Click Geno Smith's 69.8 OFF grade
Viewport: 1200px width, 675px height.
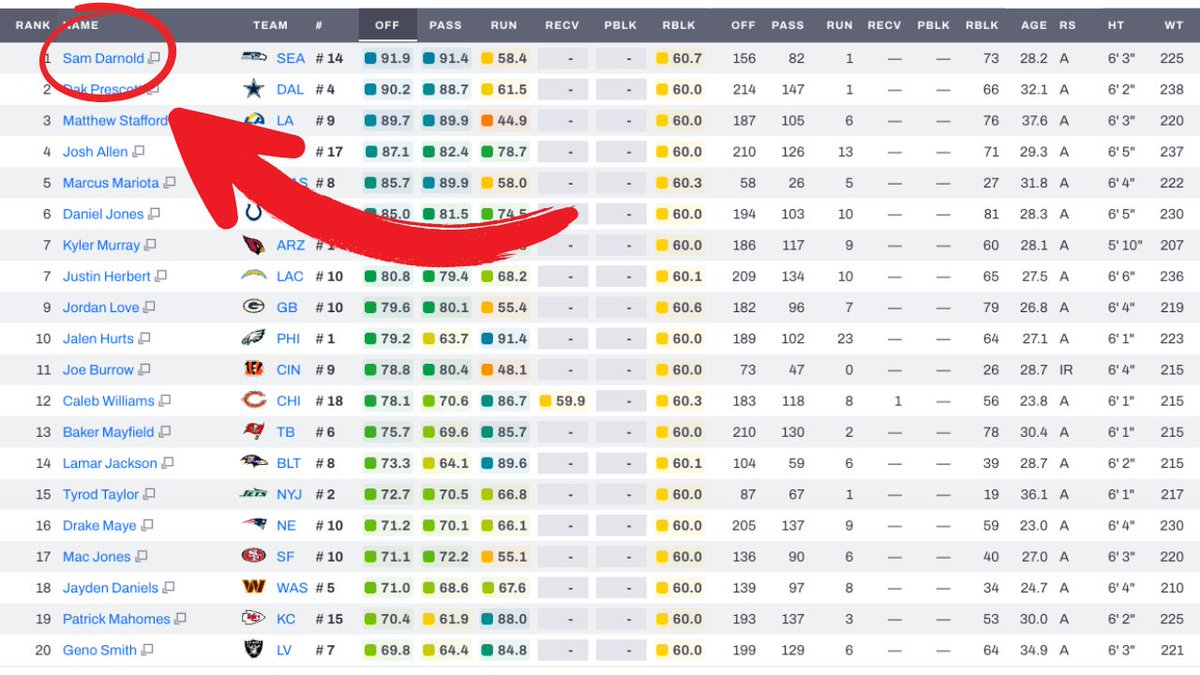(387, 650)
